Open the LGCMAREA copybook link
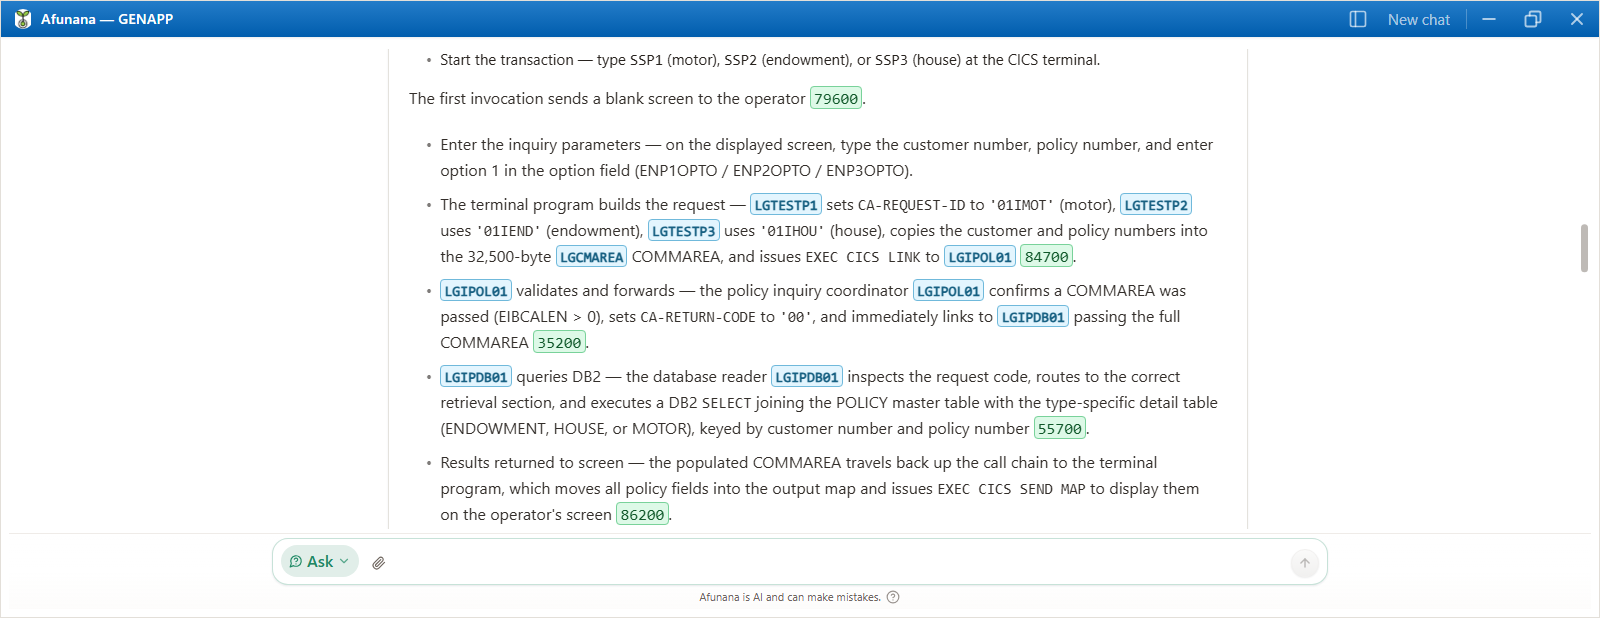The image size is (1600, 618). coord(591,257)
